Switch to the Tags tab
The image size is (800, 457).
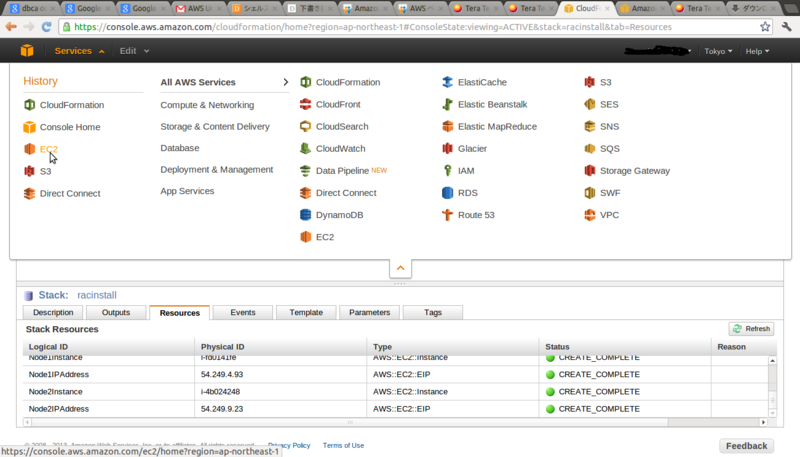[433, 312]
